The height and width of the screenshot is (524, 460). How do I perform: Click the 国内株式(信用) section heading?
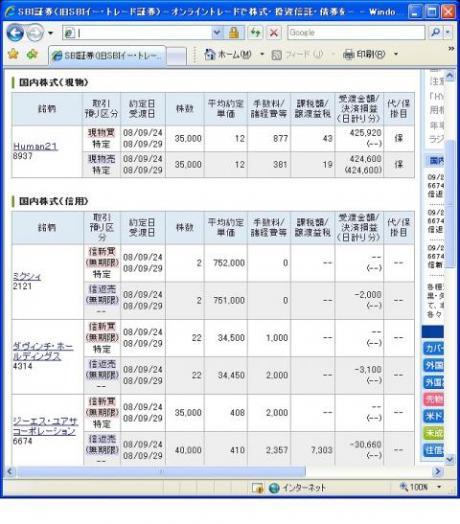pos(53,201)
